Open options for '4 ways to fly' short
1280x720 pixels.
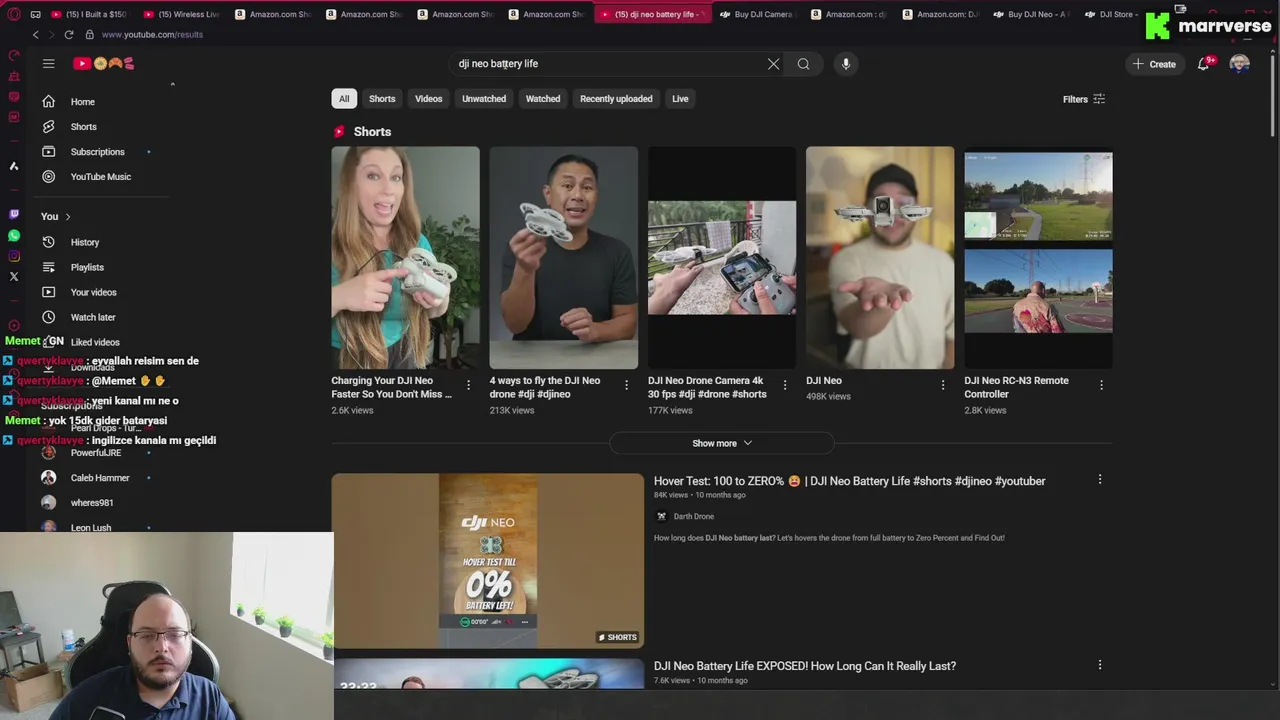click(x=627, y=385)
